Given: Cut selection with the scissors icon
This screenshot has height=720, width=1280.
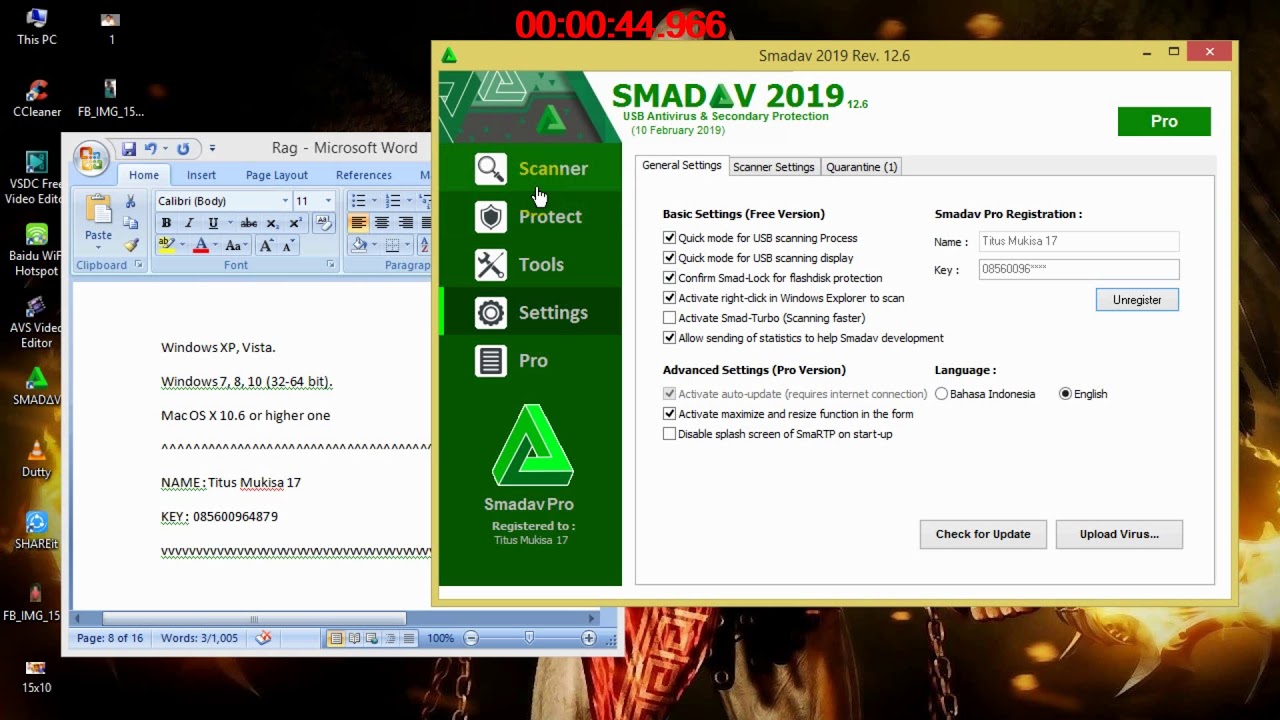Looking at the screenshot, I should coord(130,202).
